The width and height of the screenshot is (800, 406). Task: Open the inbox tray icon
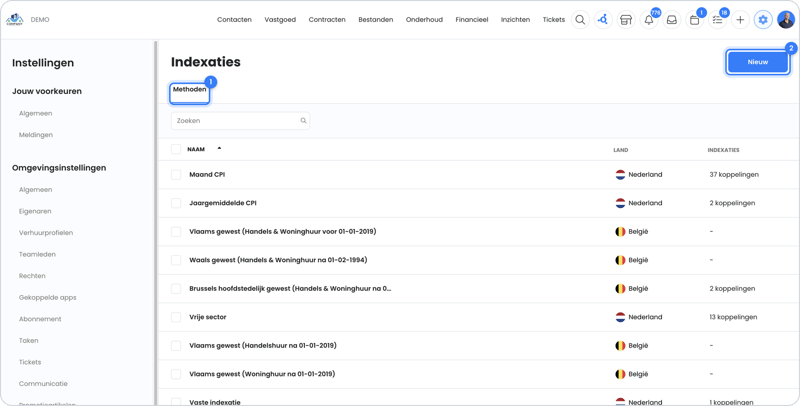pos(671,20)
